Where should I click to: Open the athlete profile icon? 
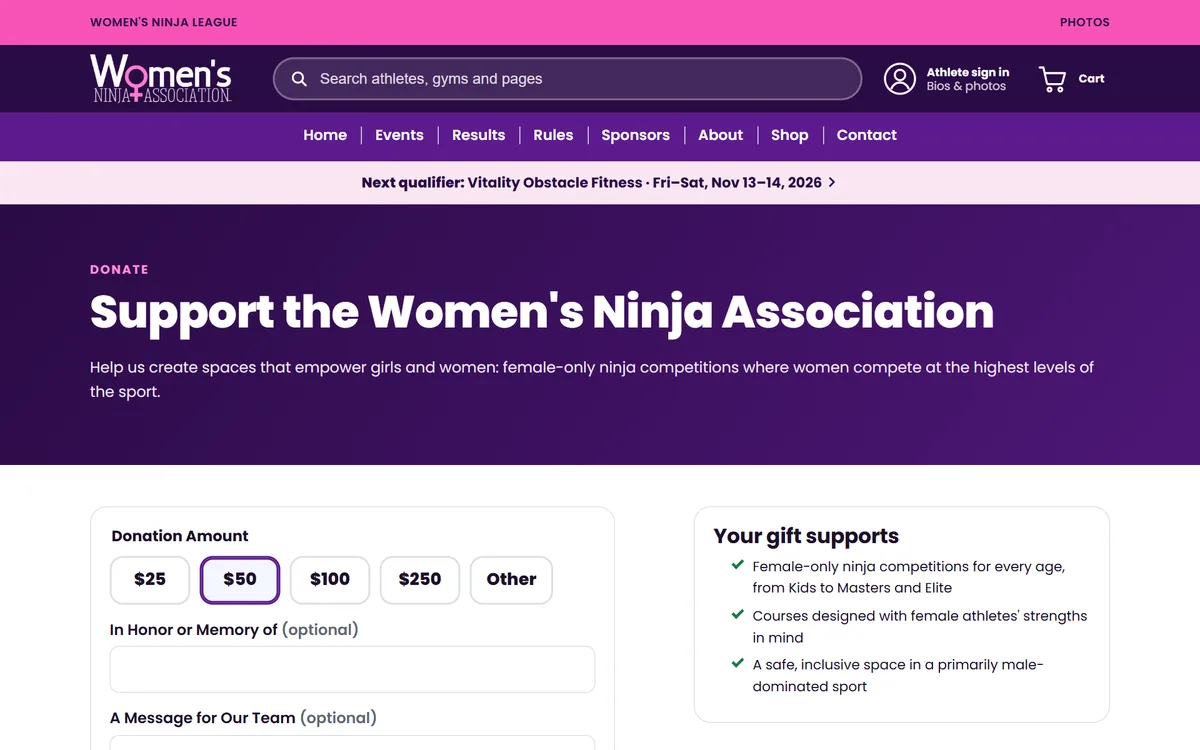[x=900, y=79]
